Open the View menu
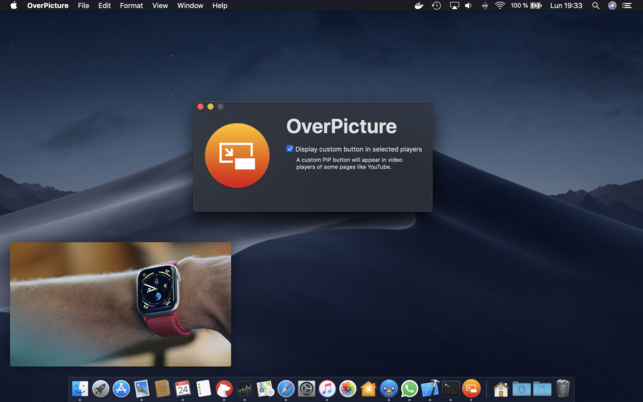The width and height of the screenshot is (643, 402). (x=160, y=6)
